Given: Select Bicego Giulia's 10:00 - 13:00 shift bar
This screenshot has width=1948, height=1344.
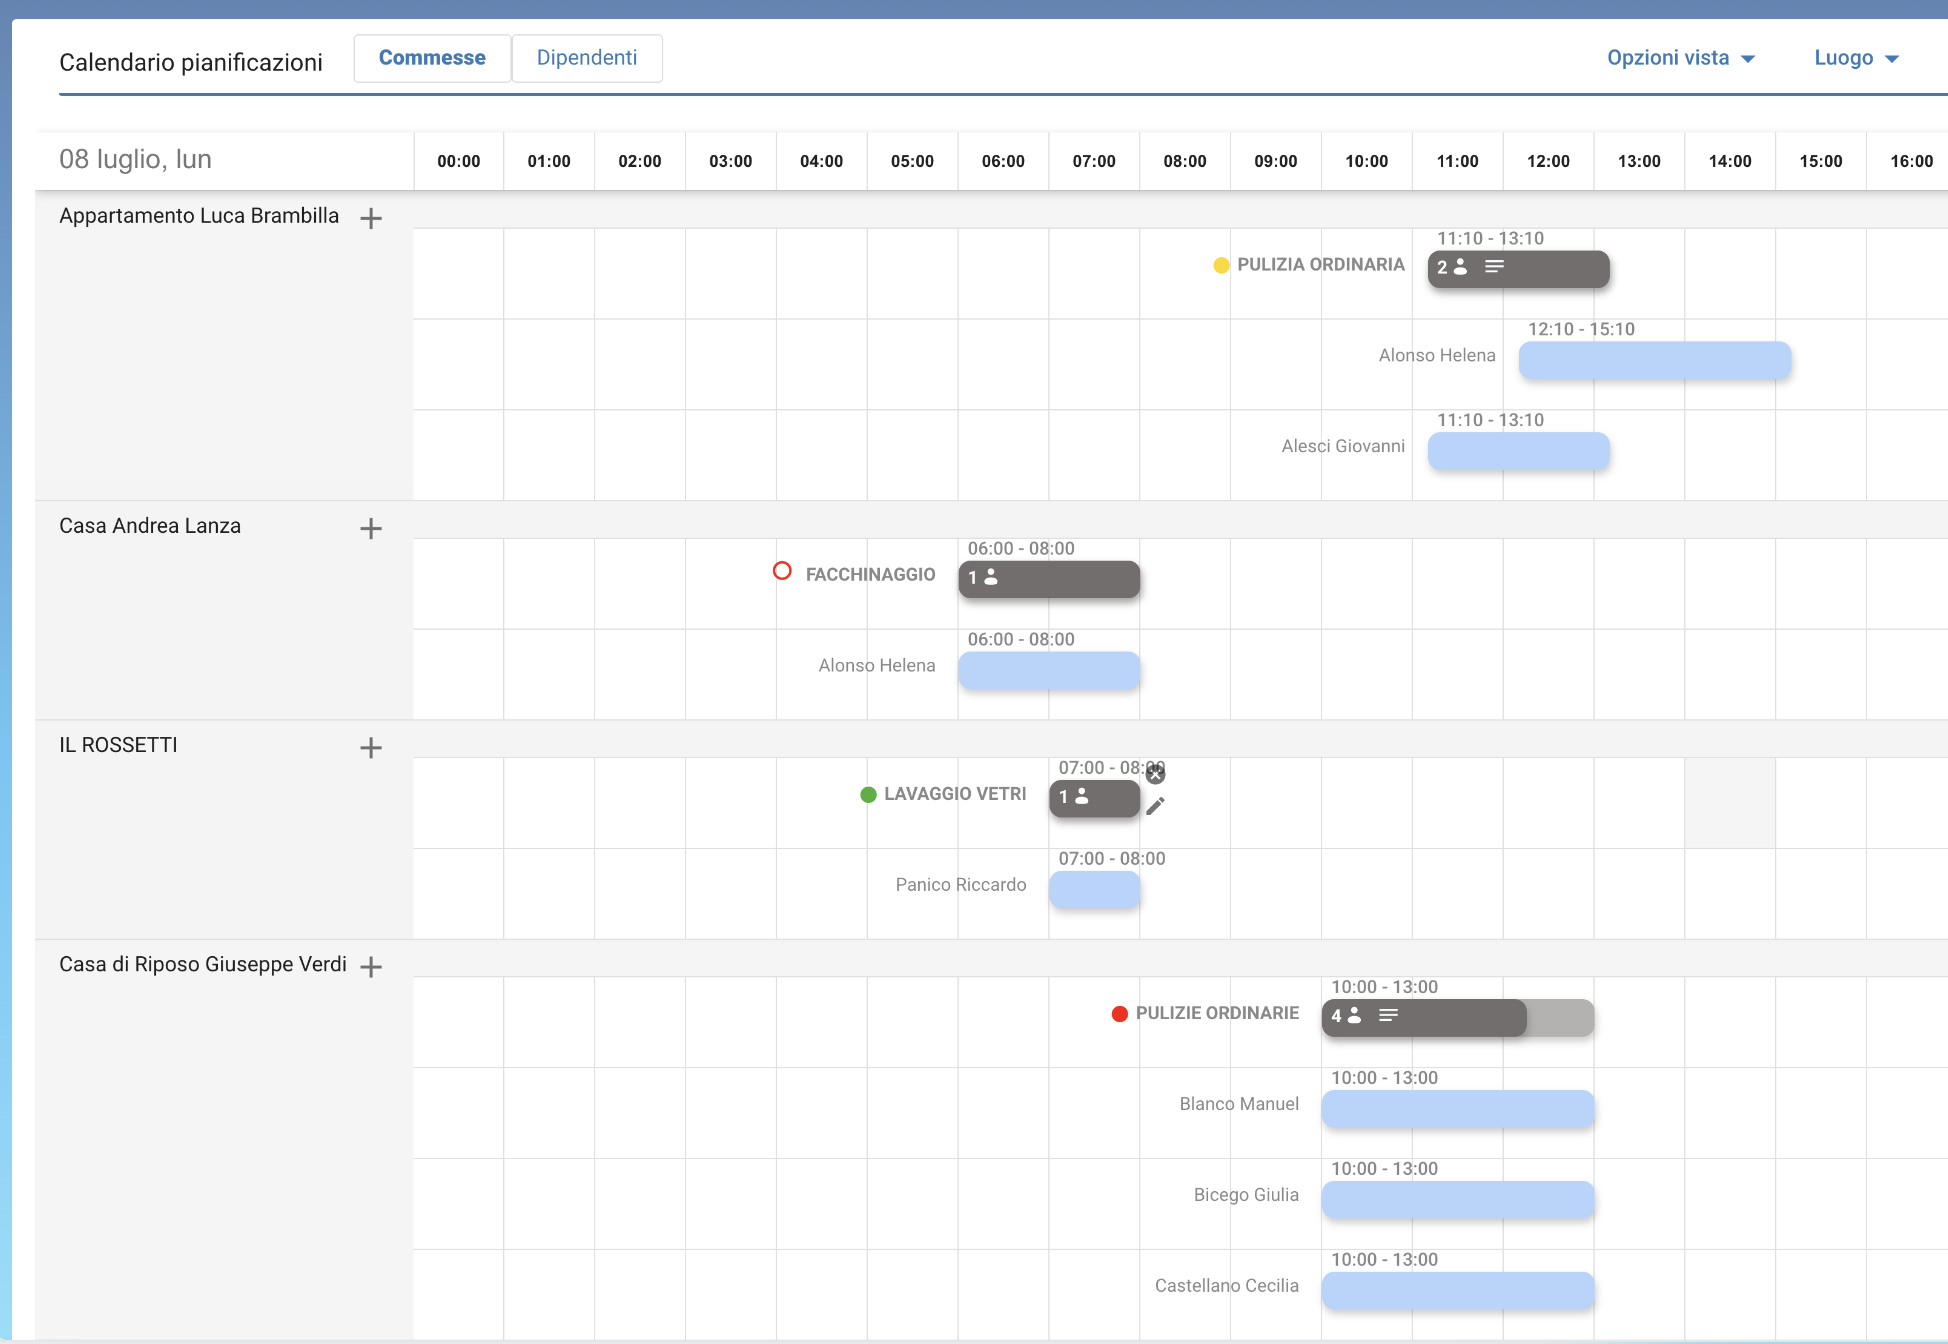Looking at the screenshot, I should point(1458,1201).
